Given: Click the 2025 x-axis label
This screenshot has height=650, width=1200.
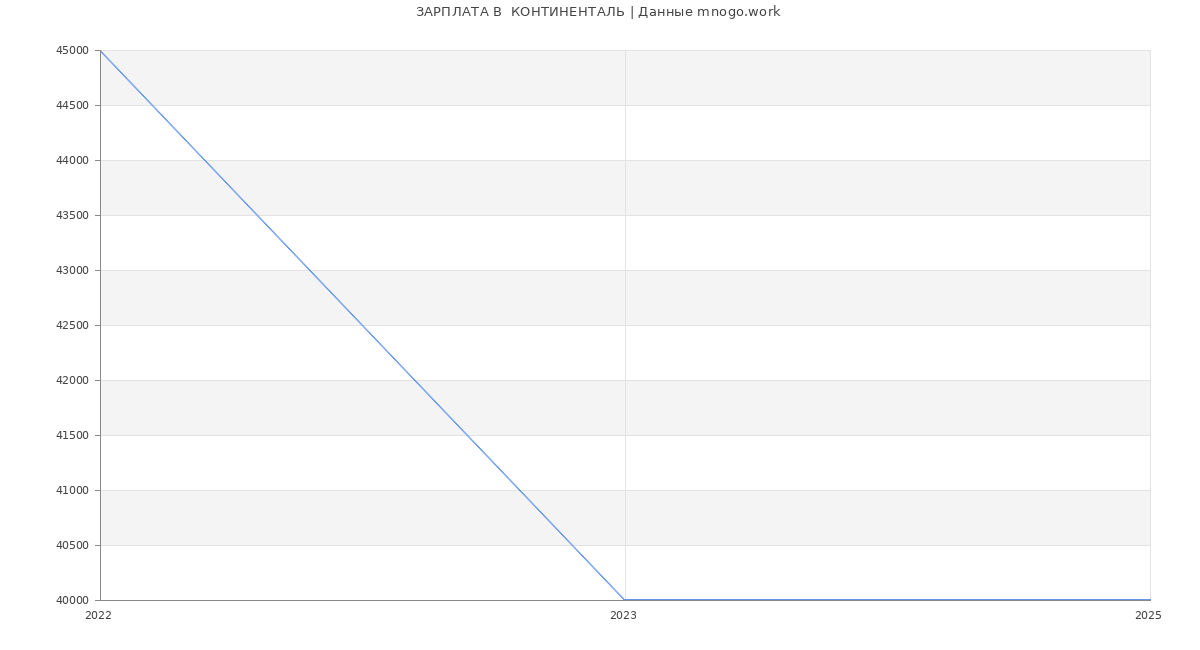Looking at the screenshot, I should [1148, 616].
